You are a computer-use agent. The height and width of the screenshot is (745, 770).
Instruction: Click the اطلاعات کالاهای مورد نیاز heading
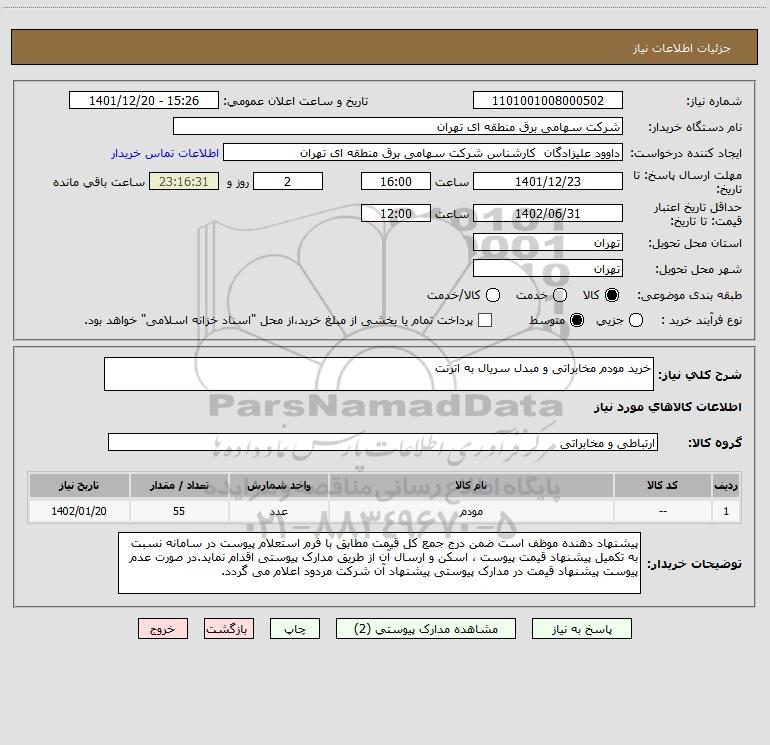pyautogui.click(x=667, y=407)
